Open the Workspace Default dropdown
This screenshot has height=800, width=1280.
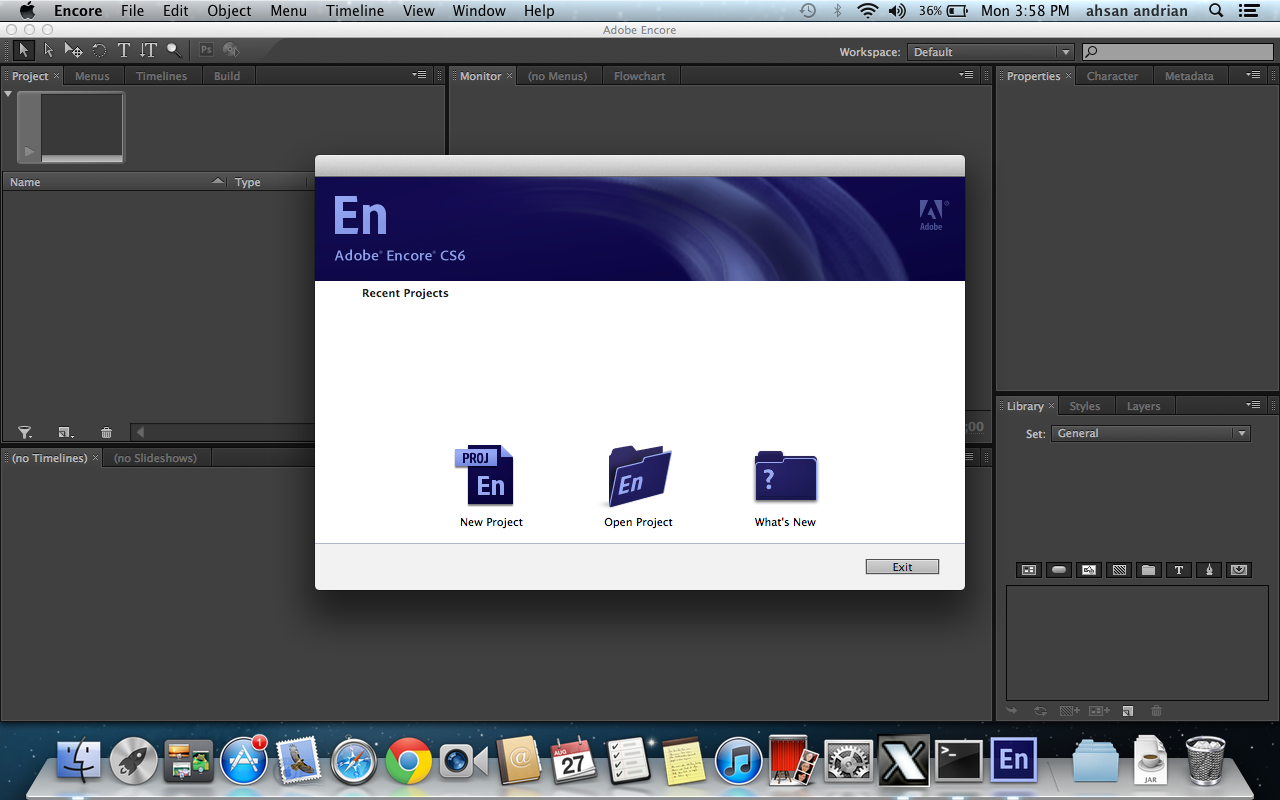(x=991, y=52)
